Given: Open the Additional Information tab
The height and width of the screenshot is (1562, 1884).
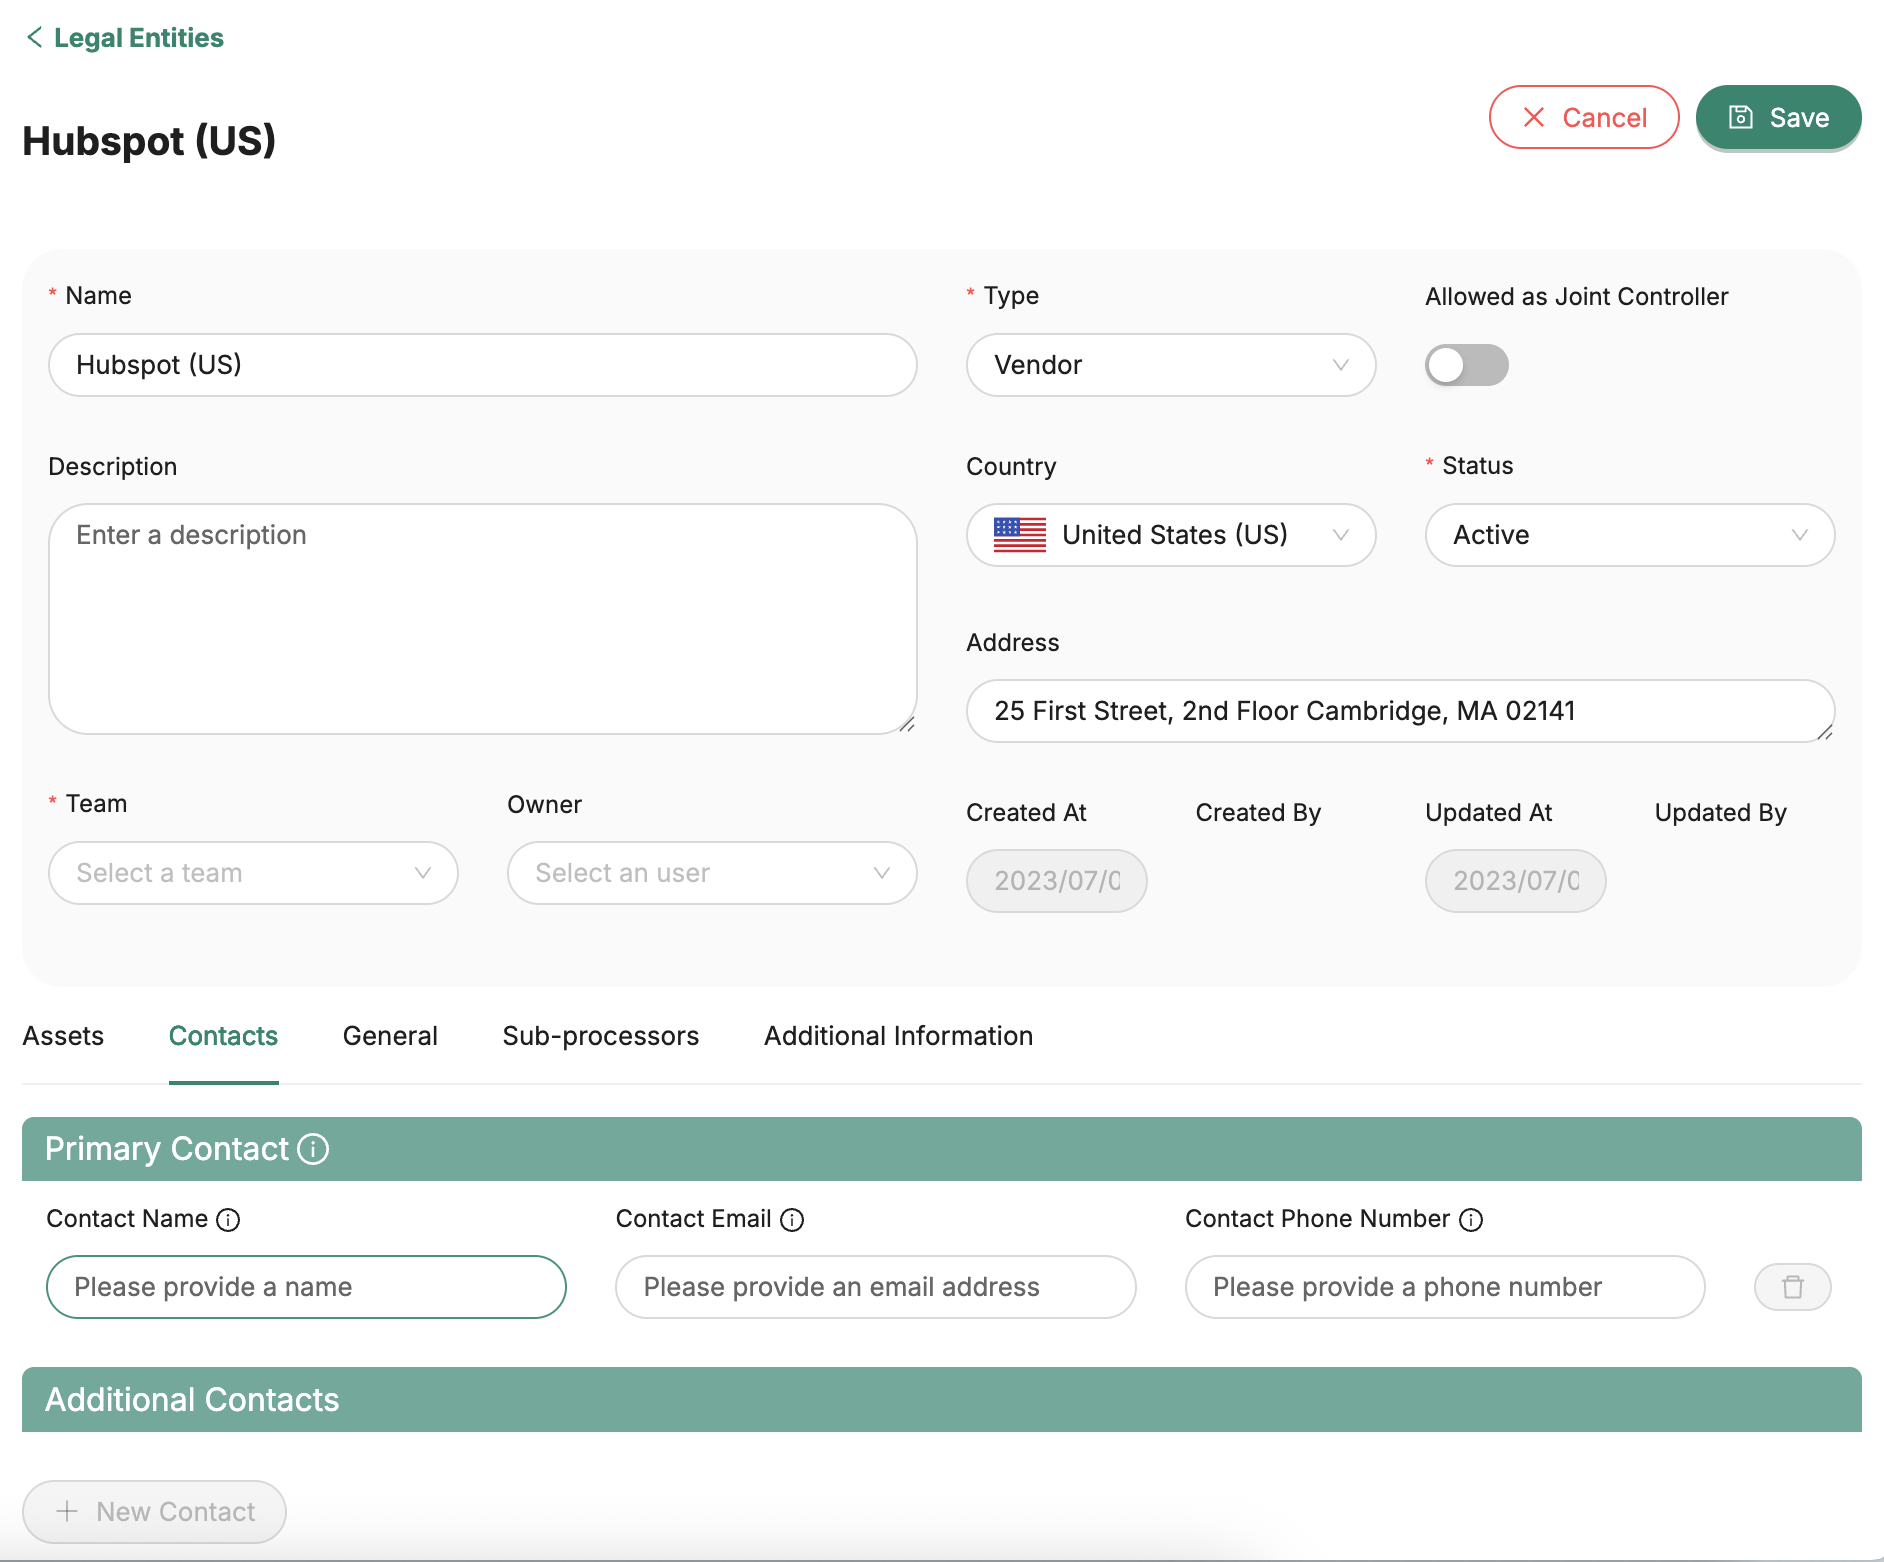Looking at the screenshot, I should point(898,1036).
